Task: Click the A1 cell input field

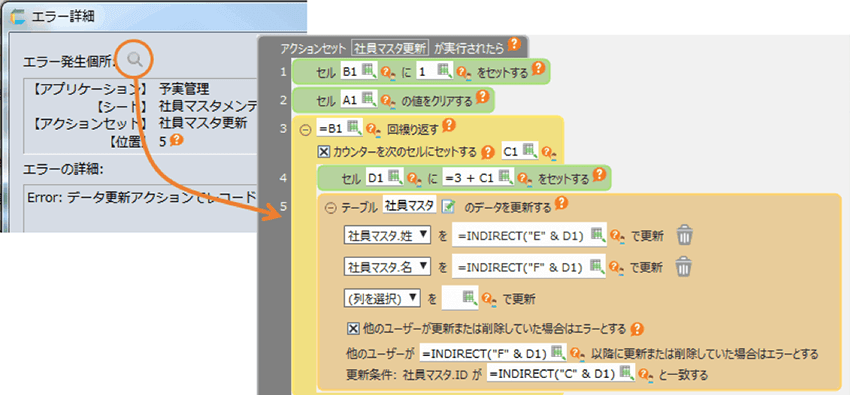Action: click(358, 99)
